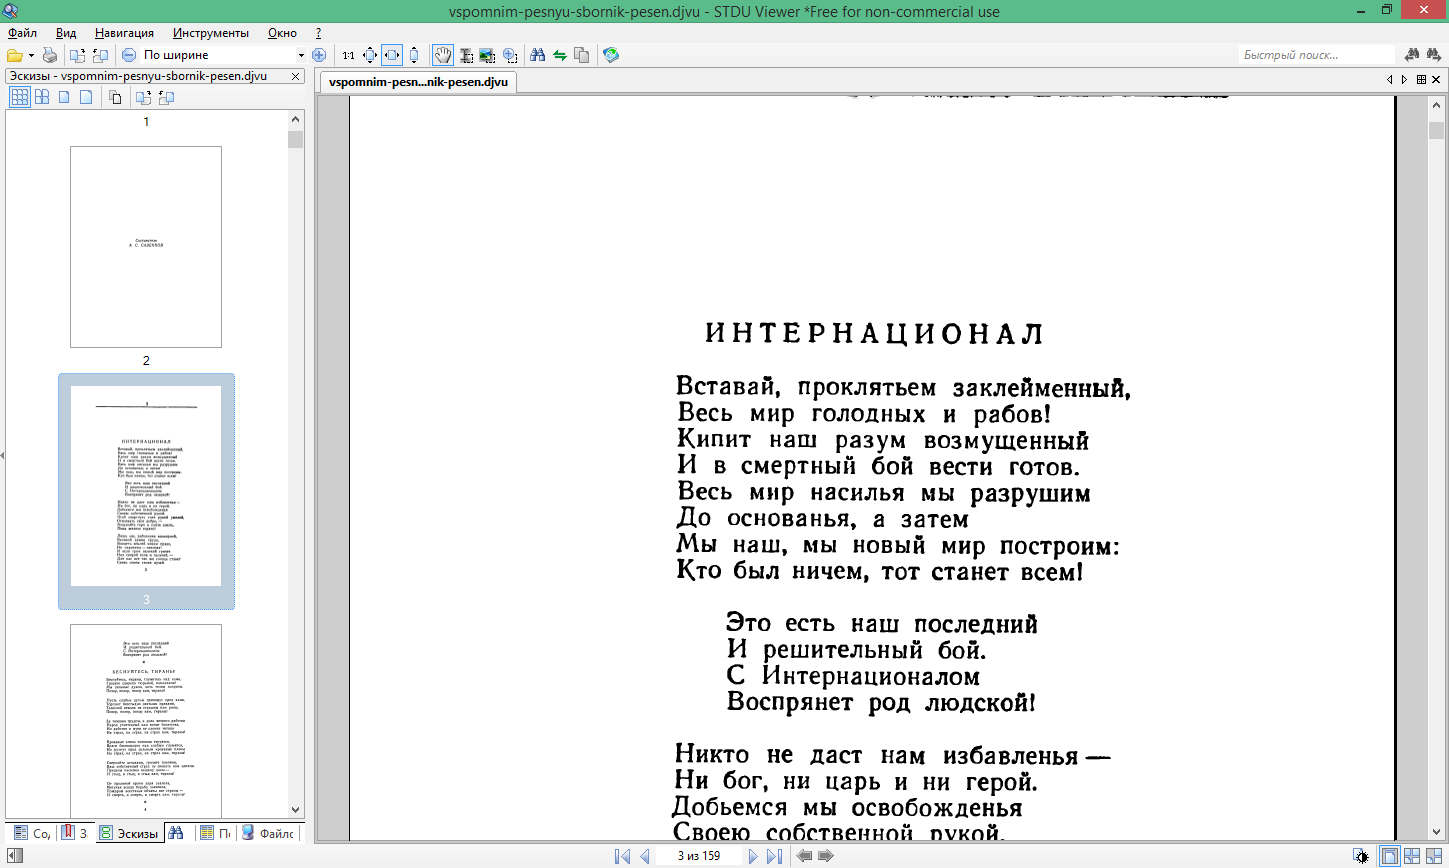The height and width of the screenshot is (868, 1449).
Task: Open the binoculars Find tool in toolbar
Action: pyautogui.click(x=537, y=55)
